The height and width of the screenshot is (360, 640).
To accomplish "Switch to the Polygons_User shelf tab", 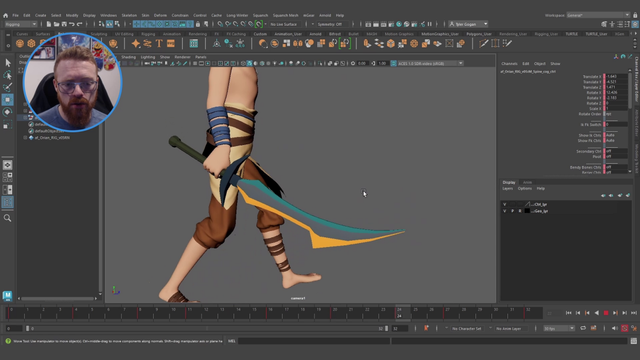I will (479, 34).
